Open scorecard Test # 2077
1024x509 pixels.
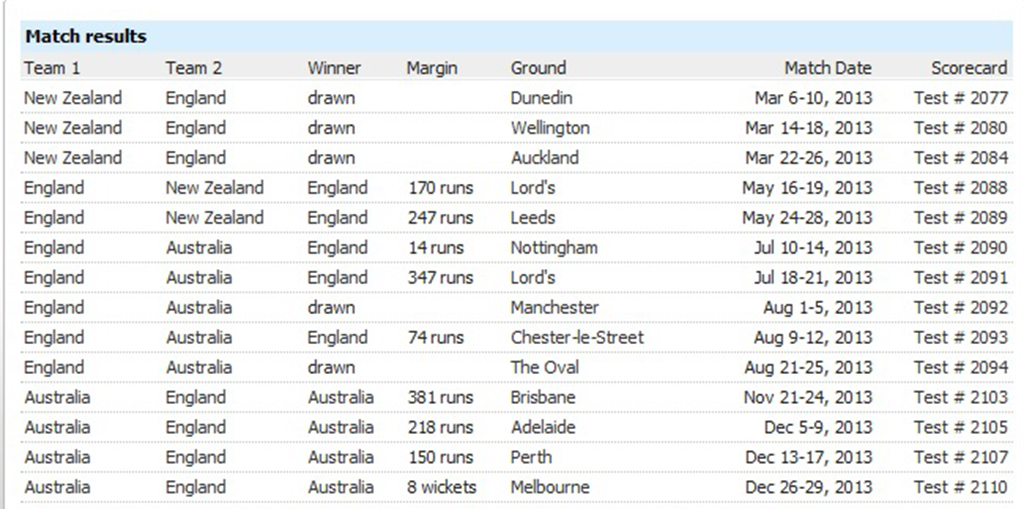click(x=961, y=98)
